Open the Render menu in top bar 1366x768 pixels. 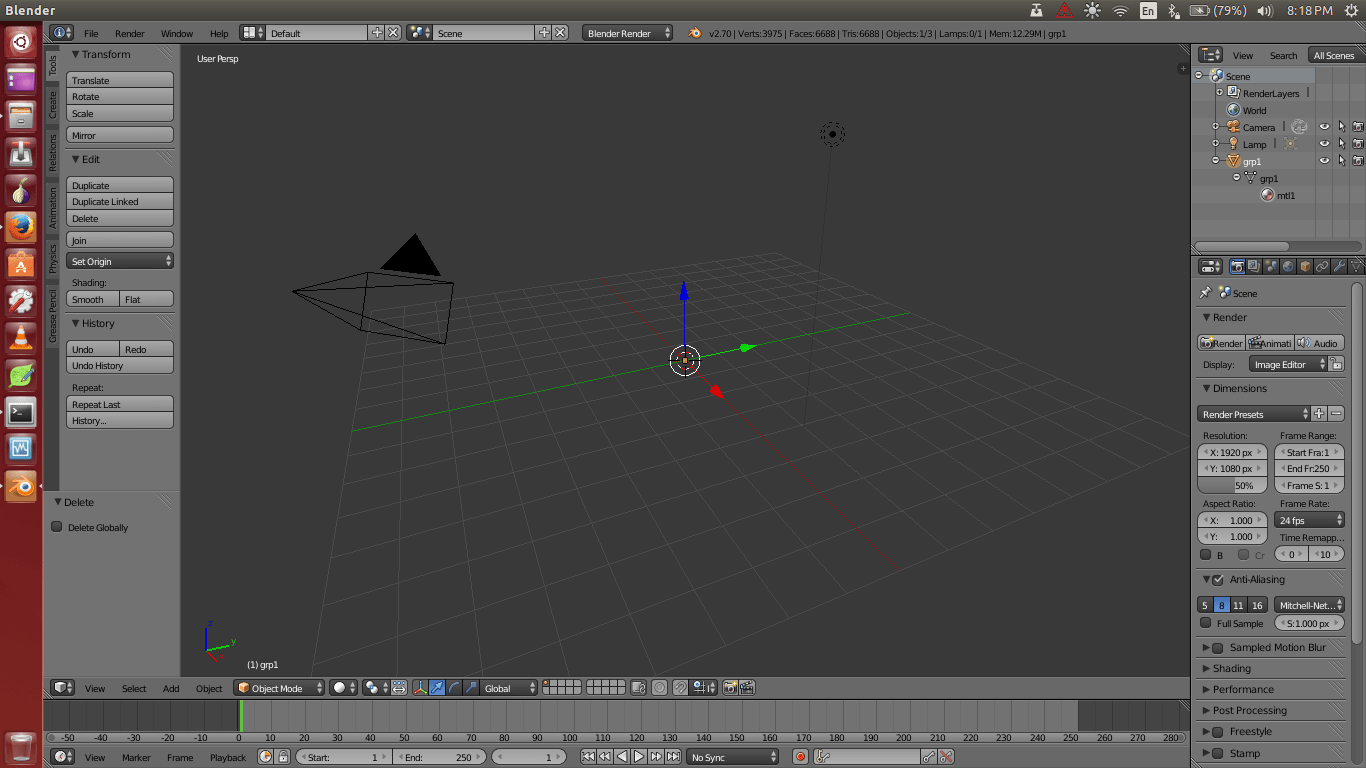click(130, 32)
